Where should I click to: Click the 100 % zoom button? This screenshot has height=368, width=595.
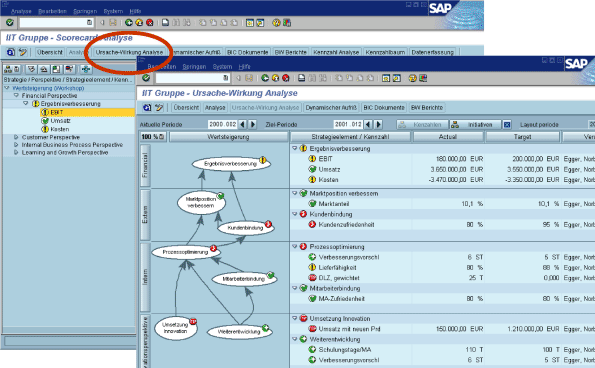pyautogui.click(x=153, y=137)
